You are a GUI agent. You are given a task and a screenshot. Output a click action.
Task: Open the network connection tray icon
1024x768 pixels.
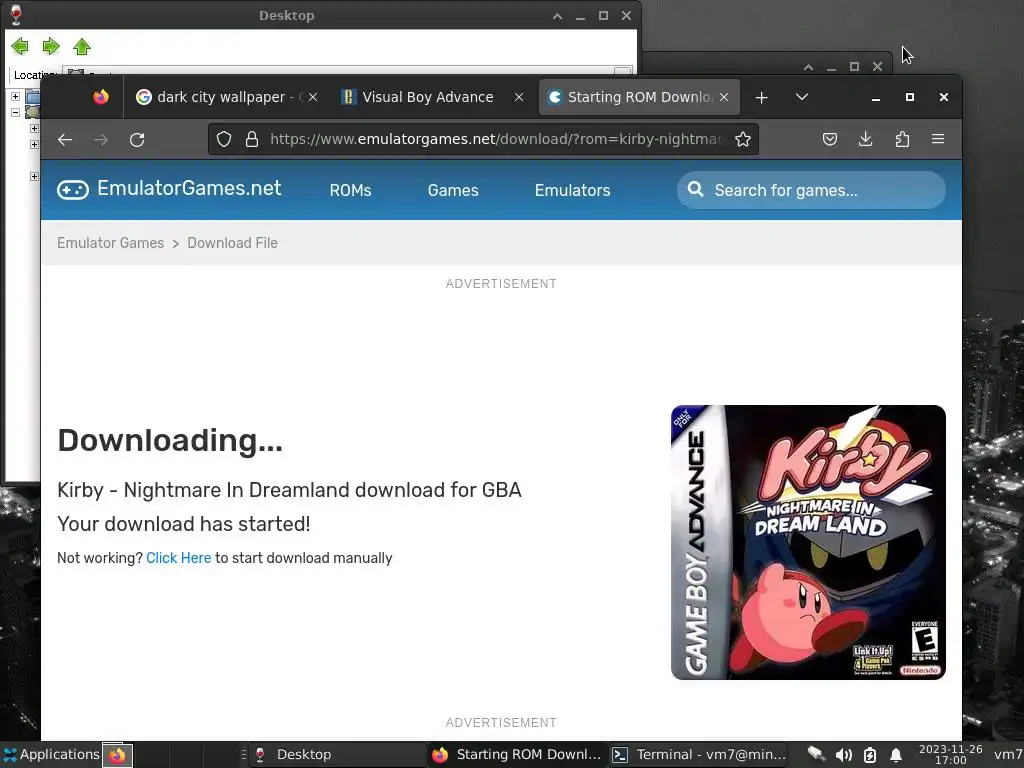[x=816, y=754]
